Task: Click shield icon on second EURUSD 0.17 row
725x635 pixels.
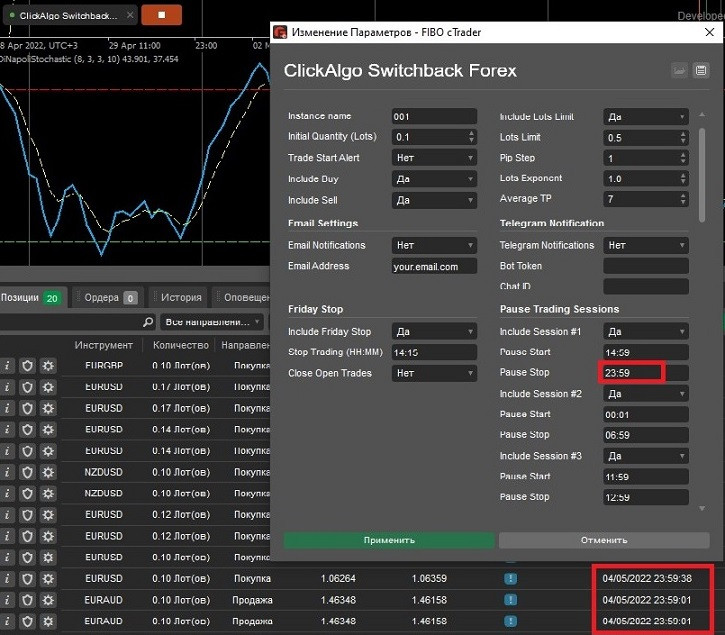Action: pyautogui.click(x=27, y=408)
